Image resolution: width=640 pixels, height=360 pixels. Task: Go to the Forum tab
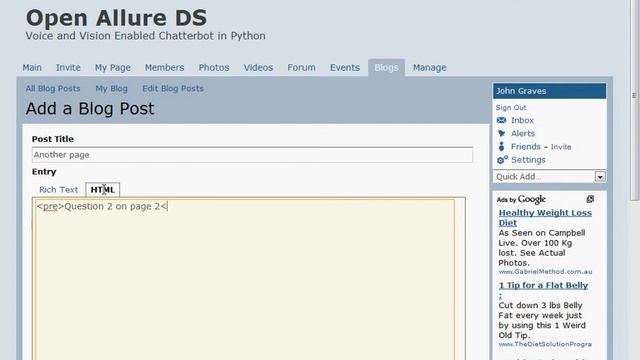click(x=301, y=68)
